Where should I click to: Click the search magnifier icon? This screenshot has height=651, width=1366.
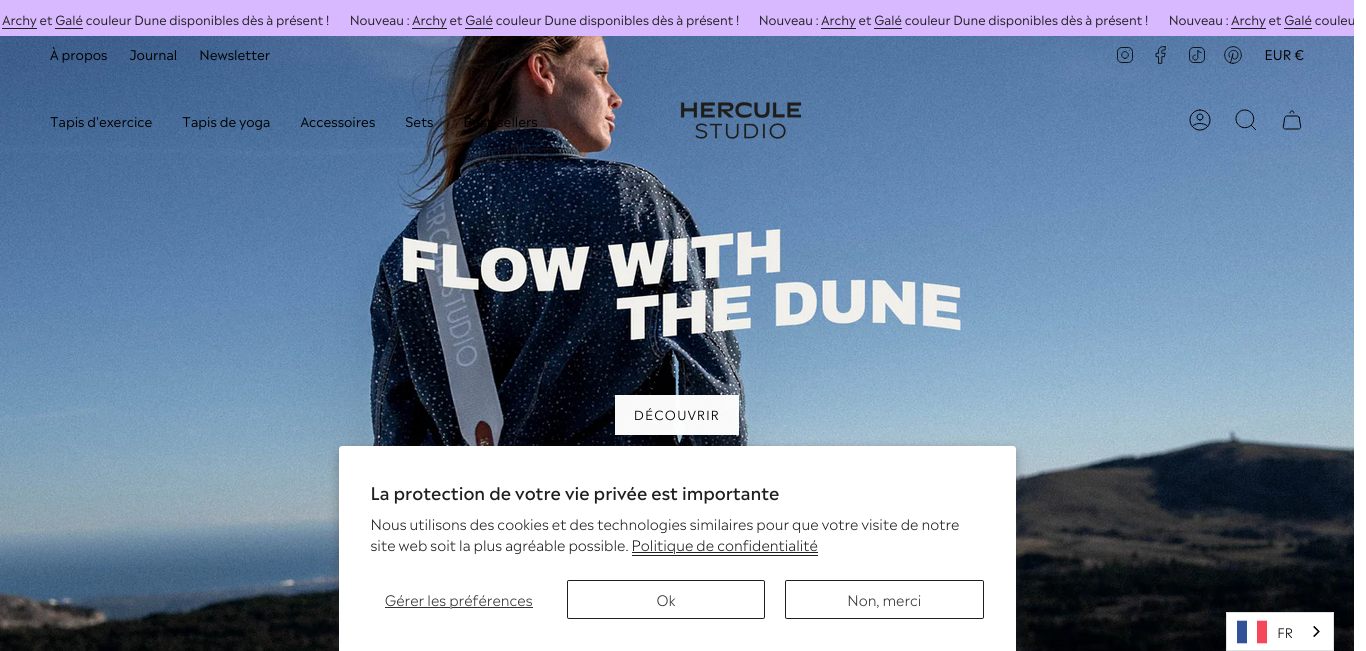pyautogui.click(x=1245, y=120)
